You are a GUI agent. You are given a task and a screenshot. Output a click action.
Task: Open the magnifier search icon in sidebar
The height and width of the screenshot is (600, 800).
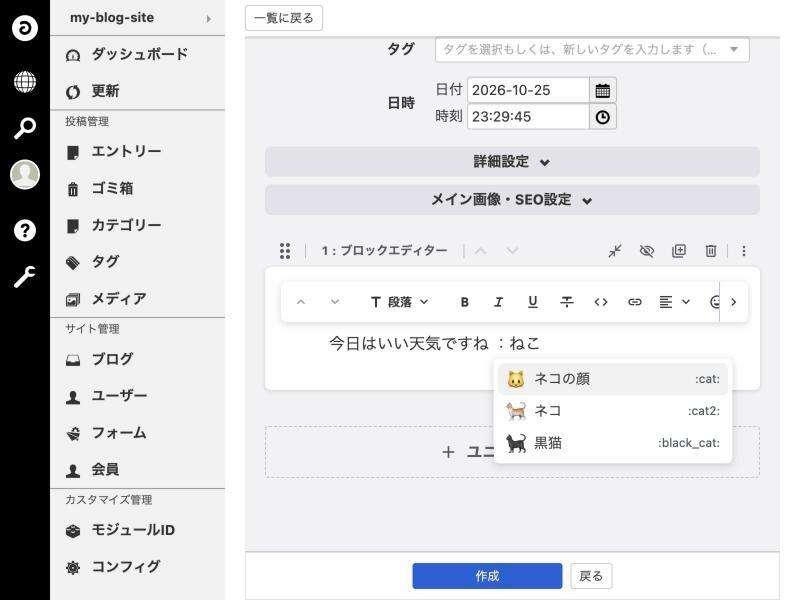coord(24,128)
